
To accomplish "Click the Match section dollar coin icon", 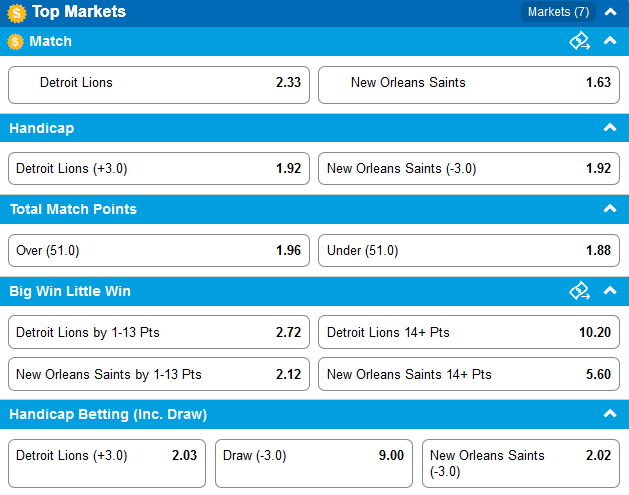I will pos(16,41).
